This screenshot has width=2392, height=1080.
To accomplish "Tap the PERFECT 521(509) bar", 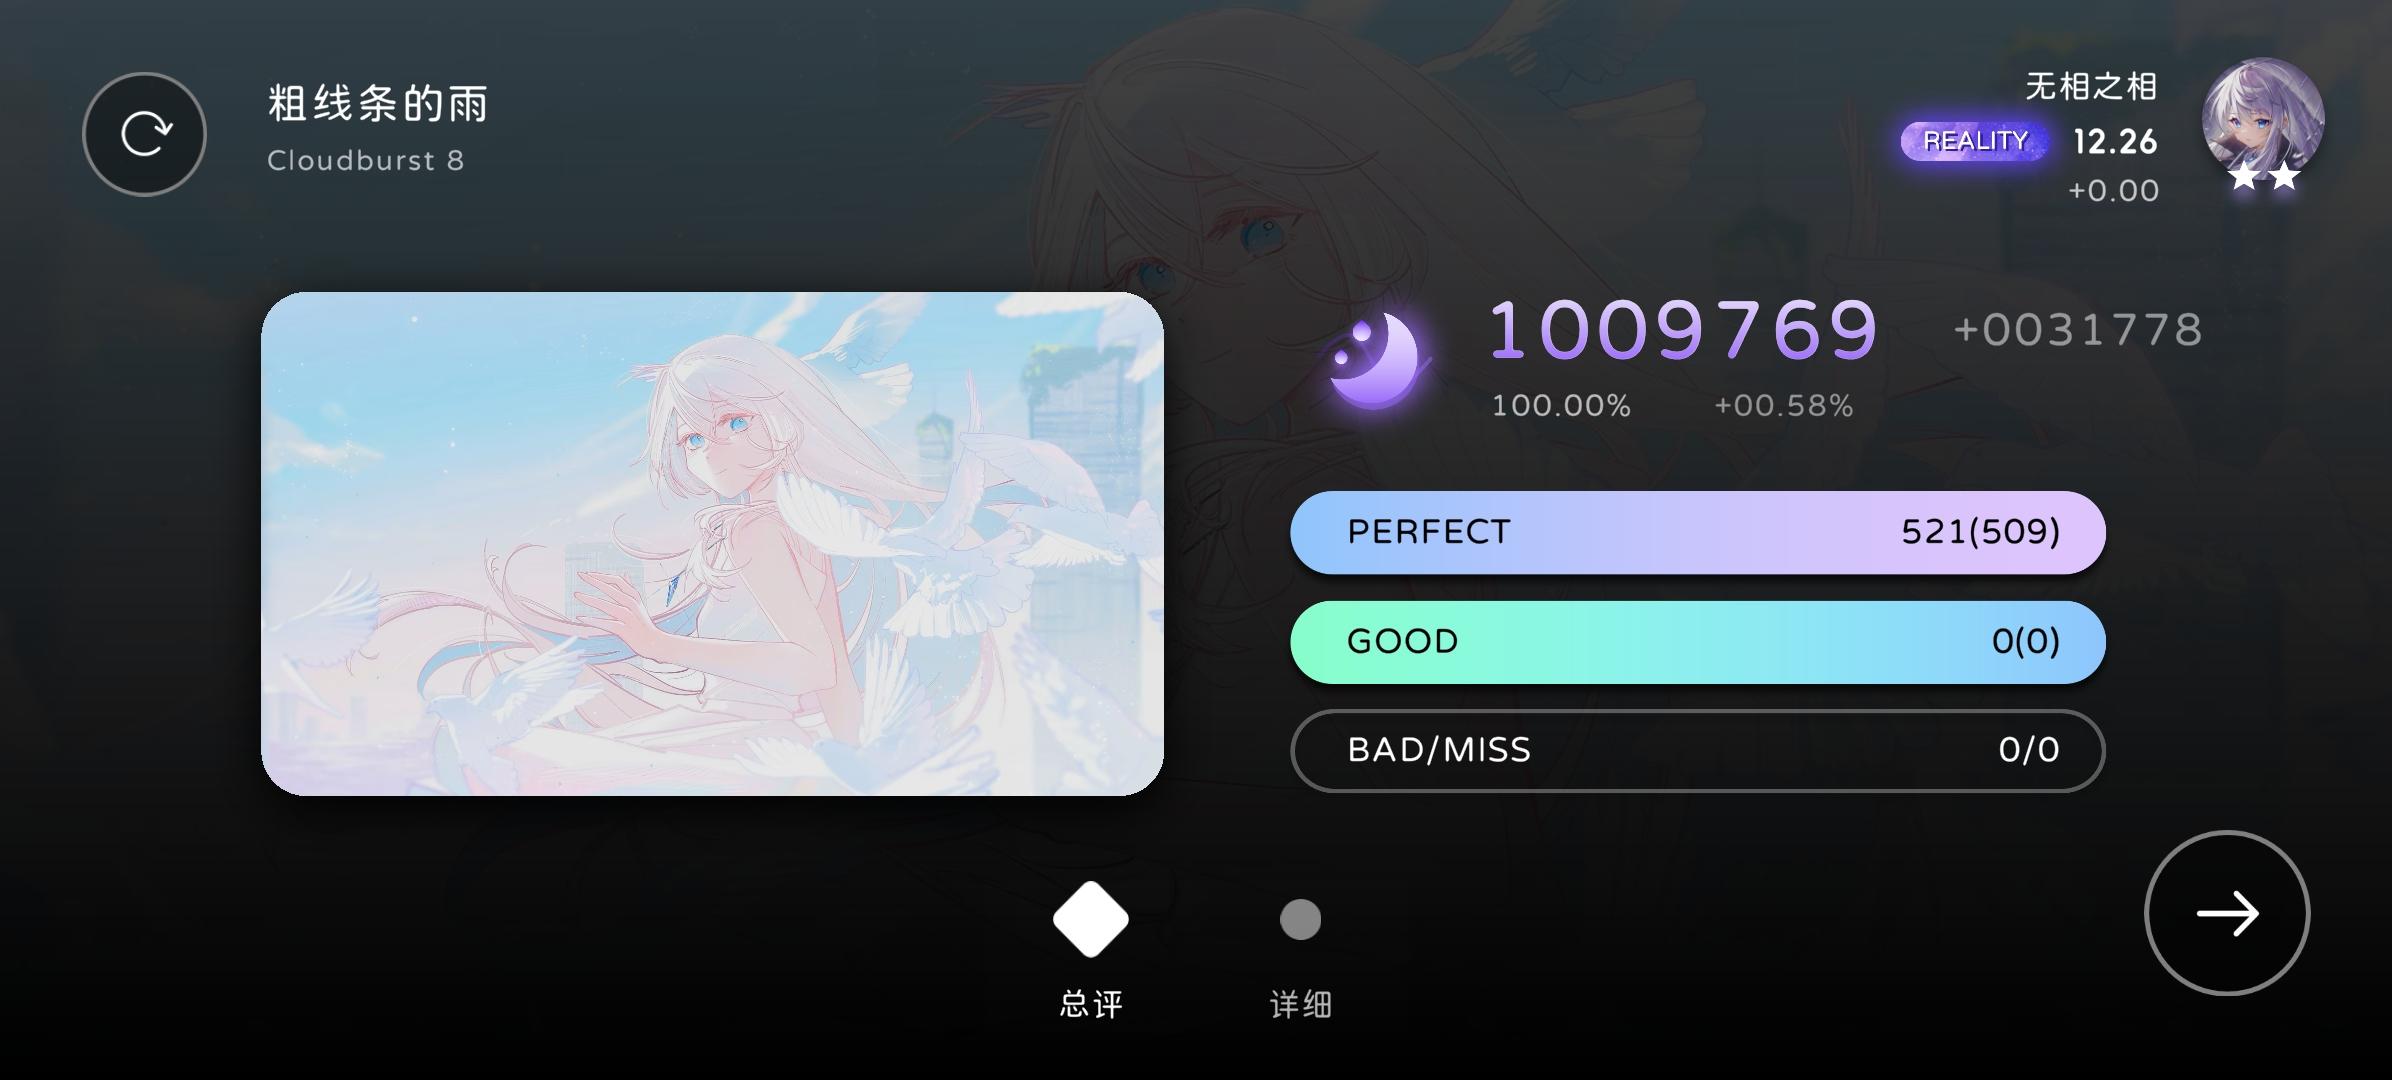I will [1698, 532].
